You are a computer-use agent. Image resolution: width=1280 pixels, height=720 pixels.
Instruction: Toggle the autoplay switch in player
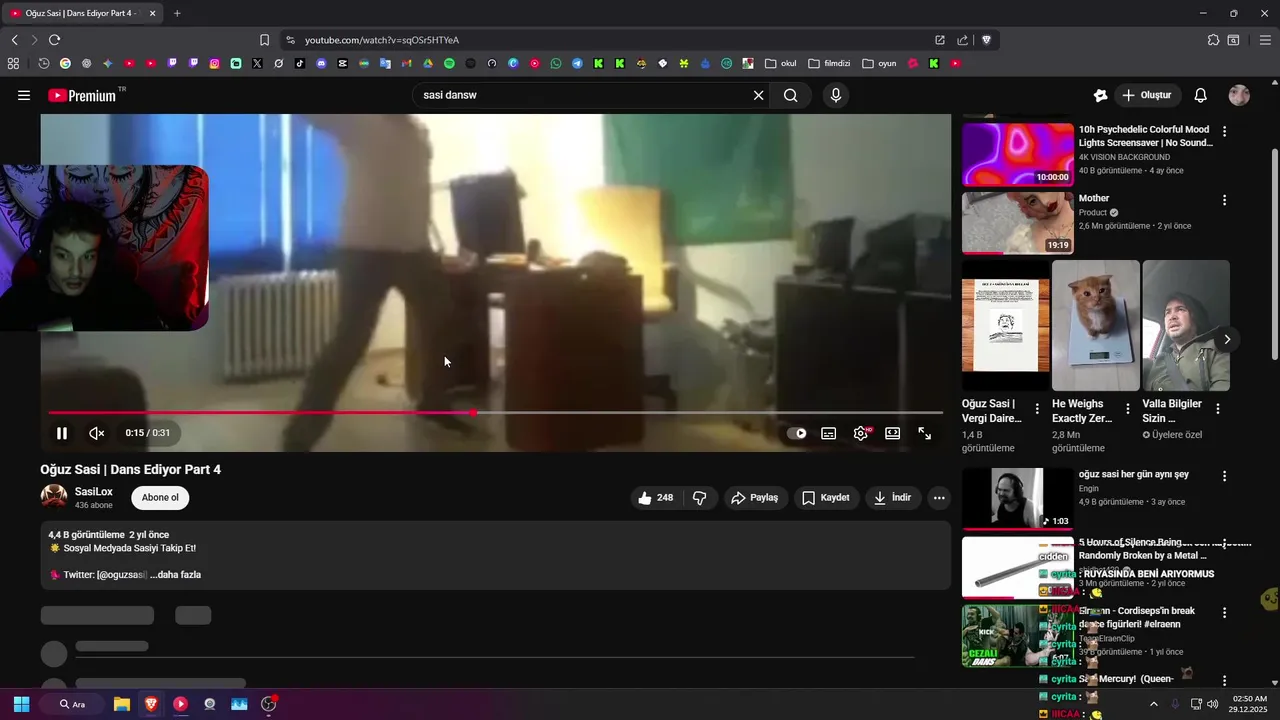pos(797,433)
